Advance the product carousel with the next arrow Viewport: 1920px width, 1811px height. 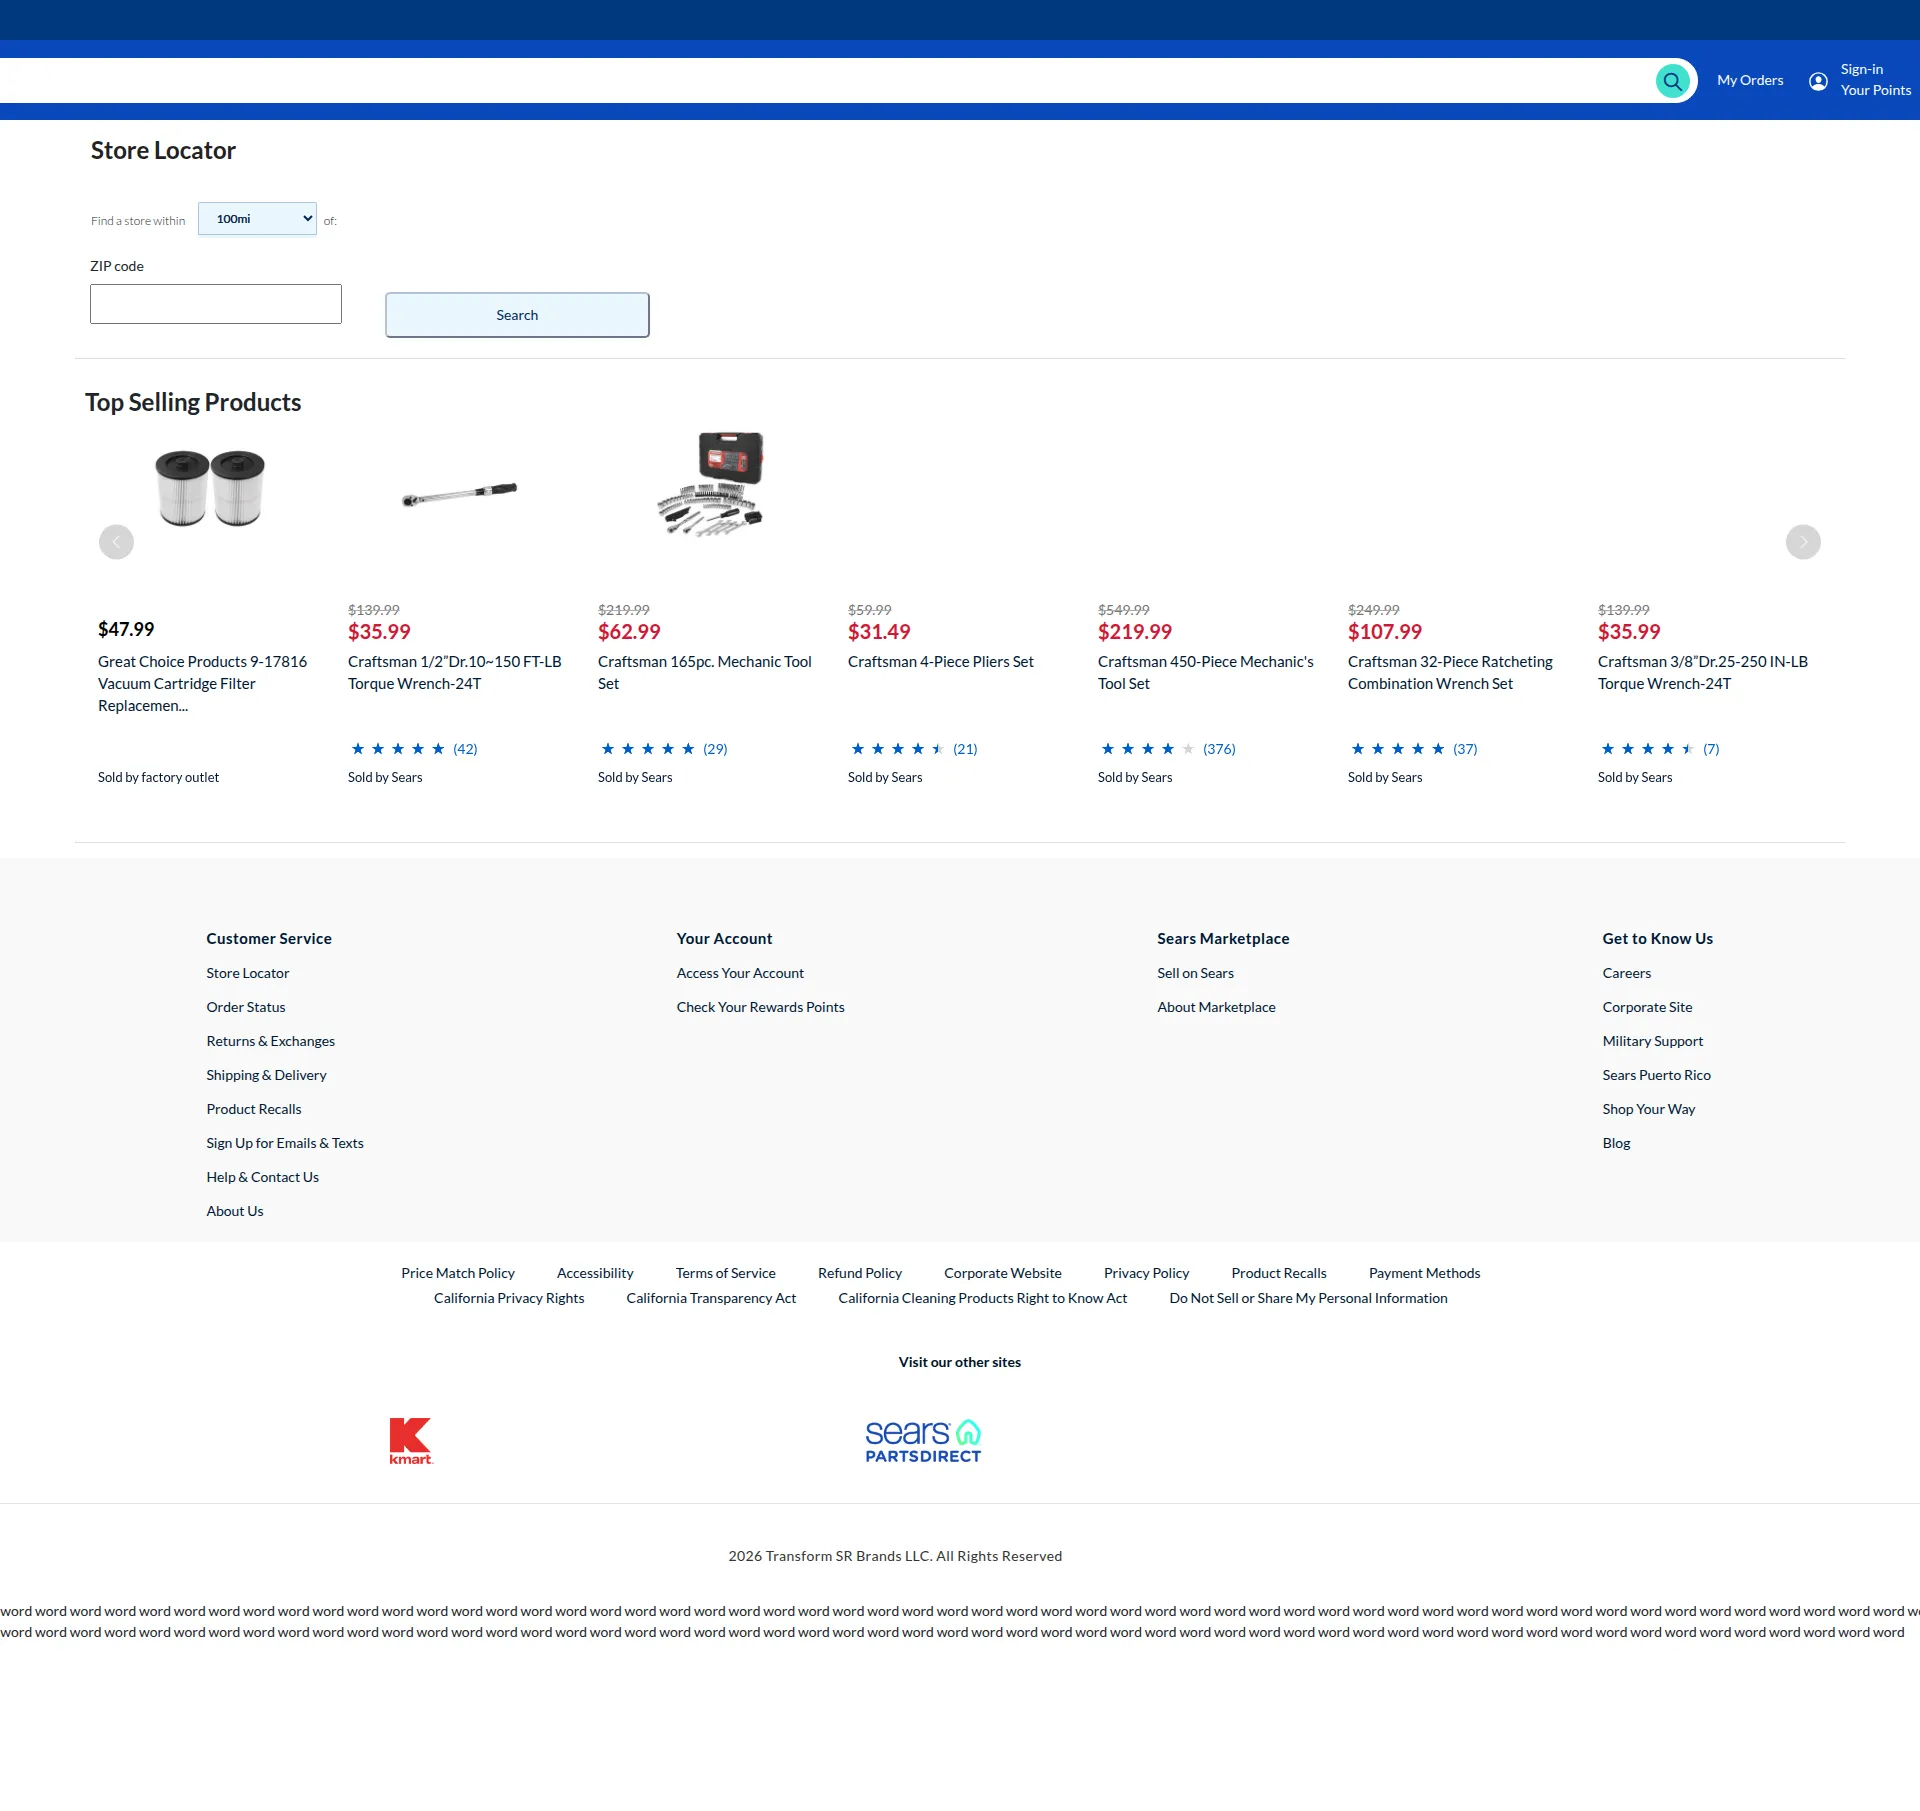pyautogui.click(x=1803, y=542)
